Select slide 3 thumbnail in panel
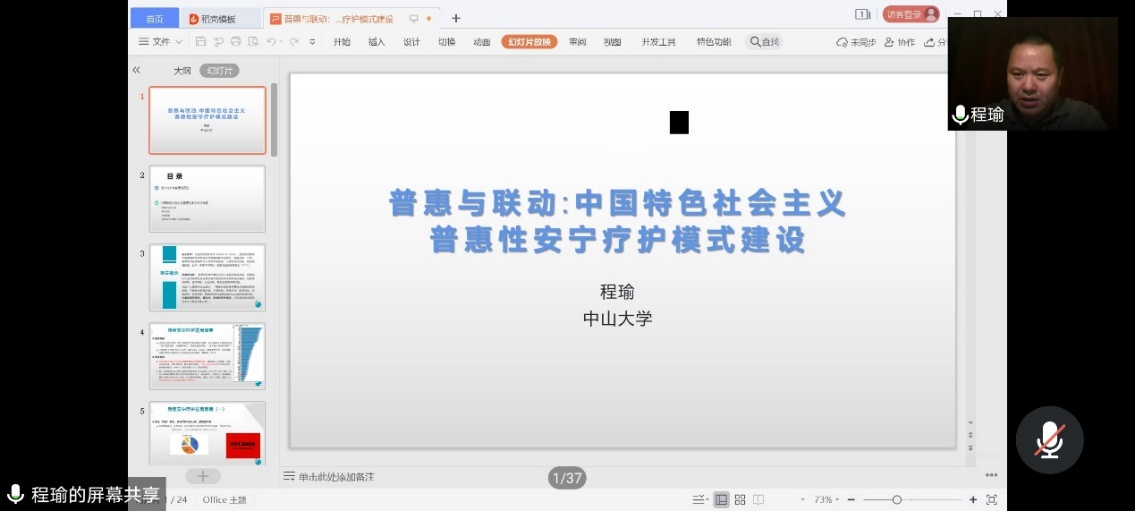 (207, 277)
